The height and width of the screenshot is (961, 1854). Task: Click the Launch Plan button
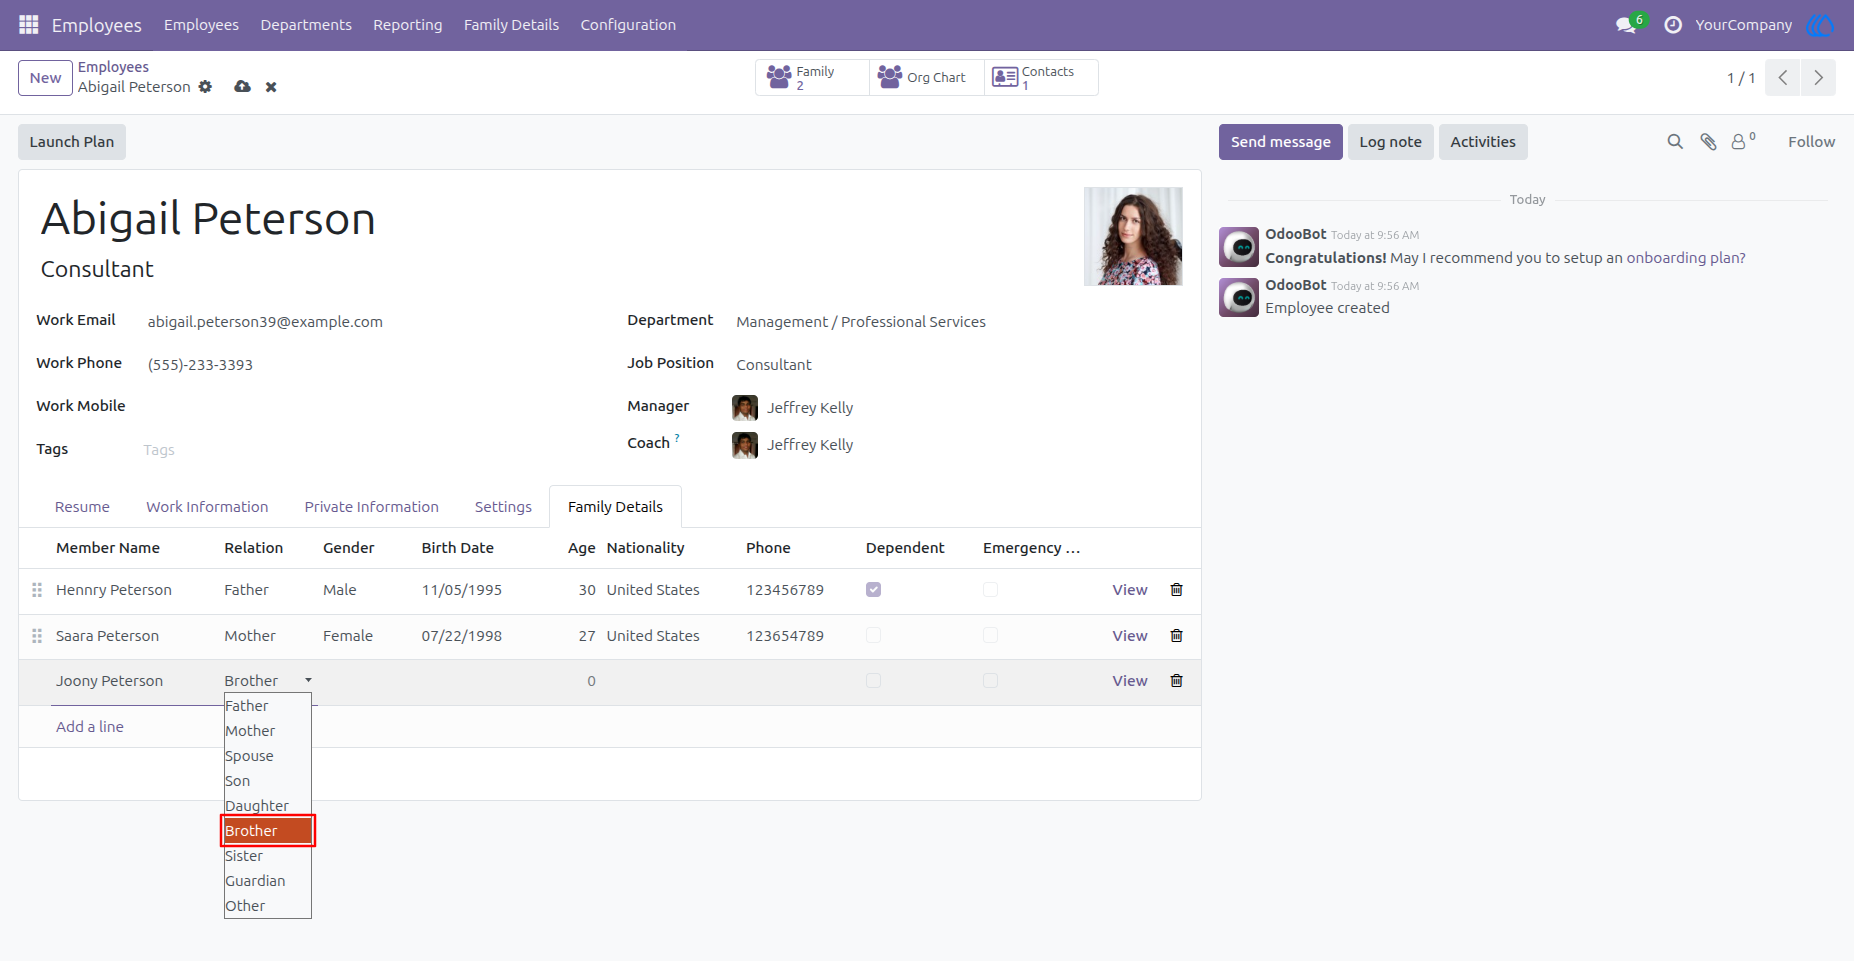(x=72, y=142)
